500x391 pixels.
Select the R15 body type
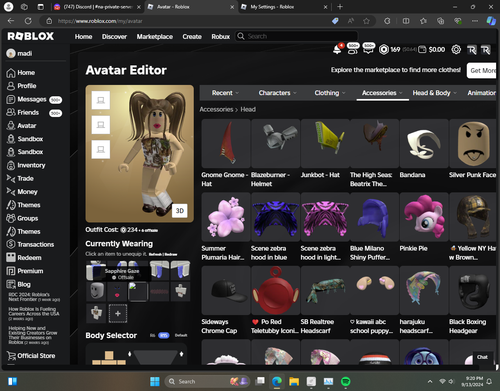163,335
